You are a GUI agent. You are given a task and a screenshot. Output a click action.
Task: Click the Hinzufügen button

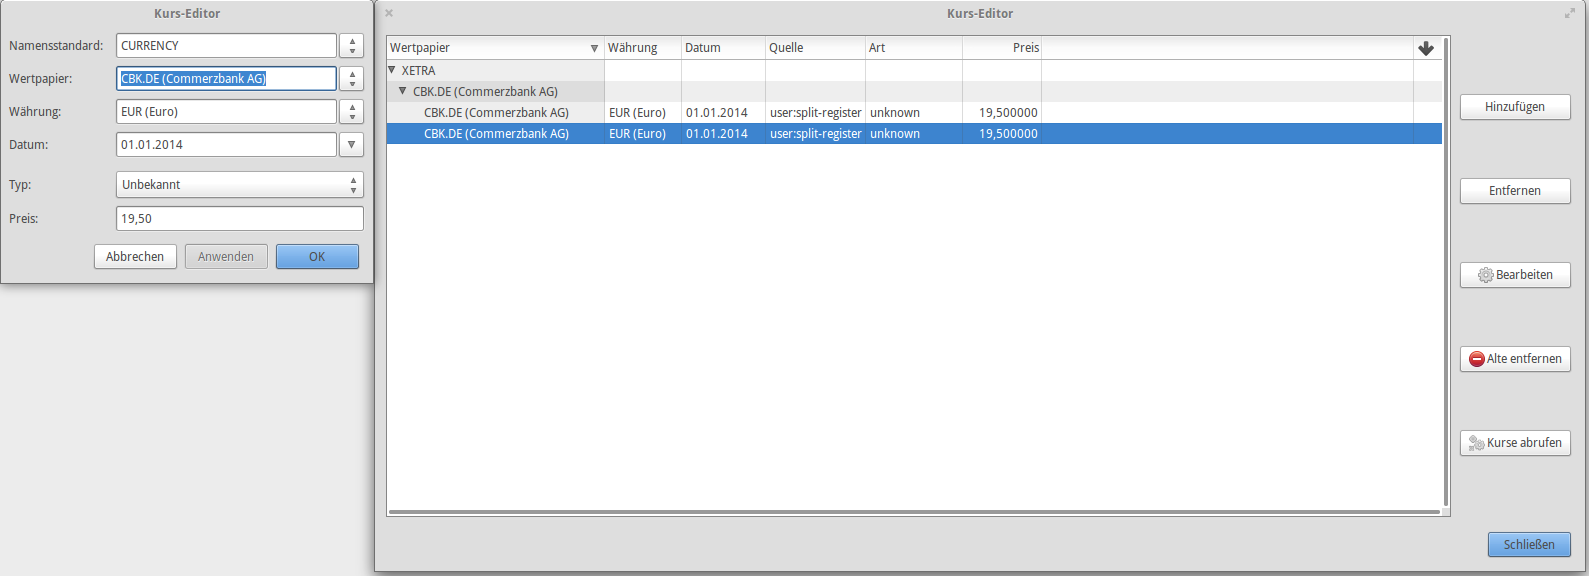(x=1515, y=107)
